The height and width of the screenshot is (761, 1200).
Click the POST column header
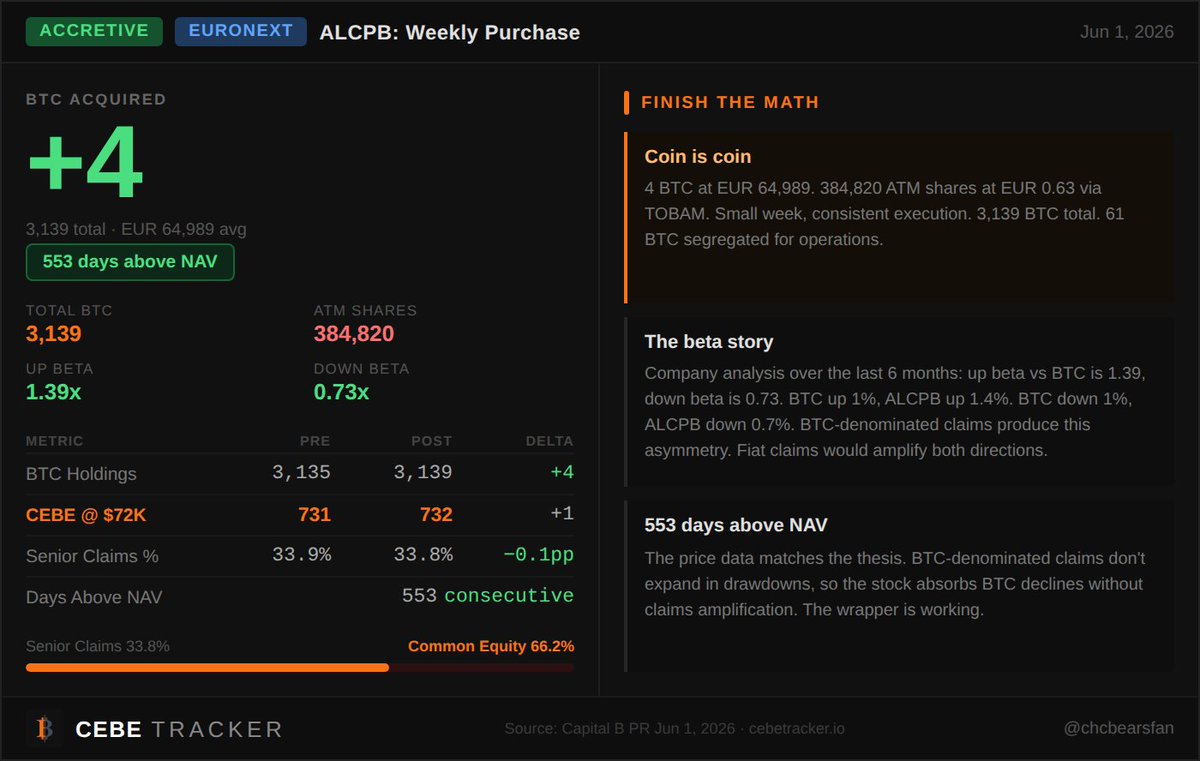(432, 441)
